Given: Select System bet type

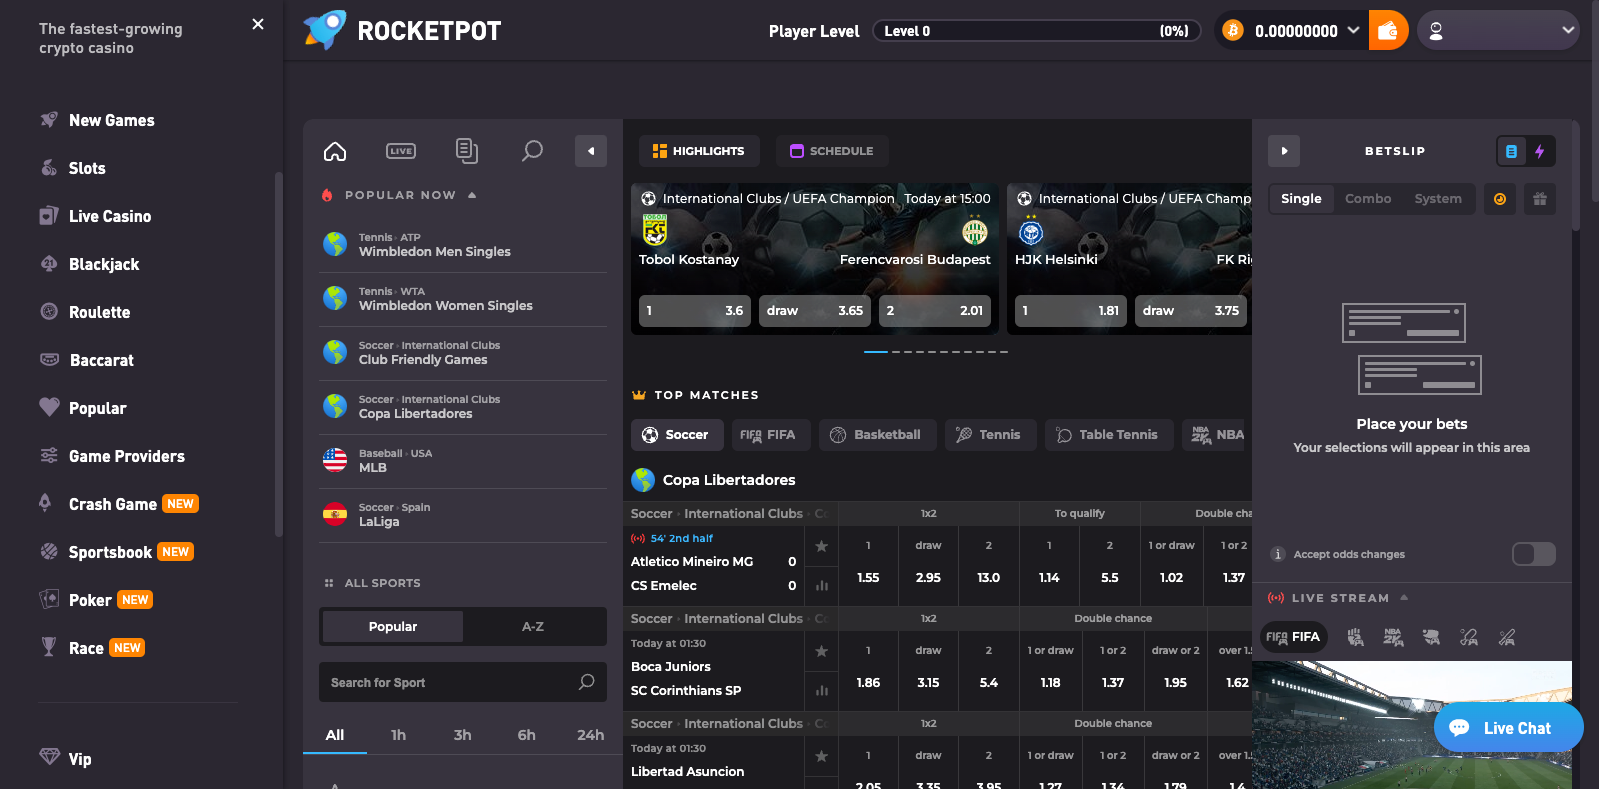Looking at the screenshot, I should [x=1438, y=199].
